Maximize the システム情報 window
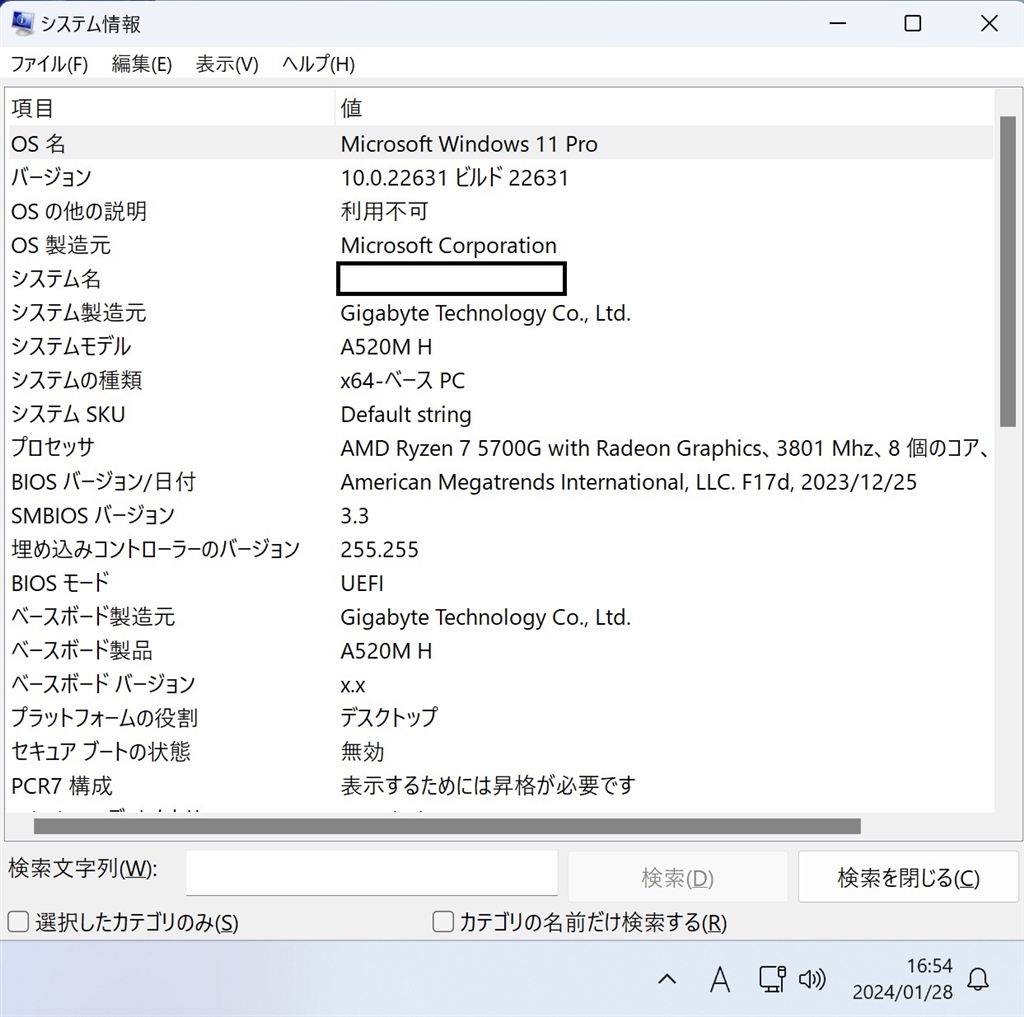This screenshot has width=1024, height=1017. [913, 24]
